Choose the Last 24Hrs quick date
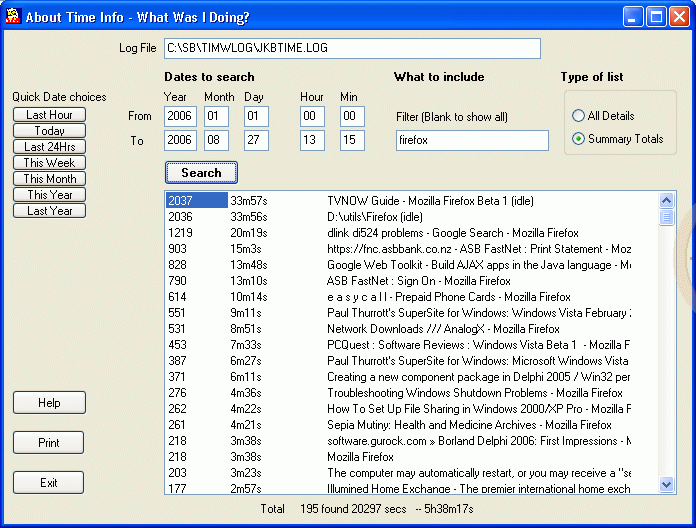The image size is (696, 528). point(49,147)
